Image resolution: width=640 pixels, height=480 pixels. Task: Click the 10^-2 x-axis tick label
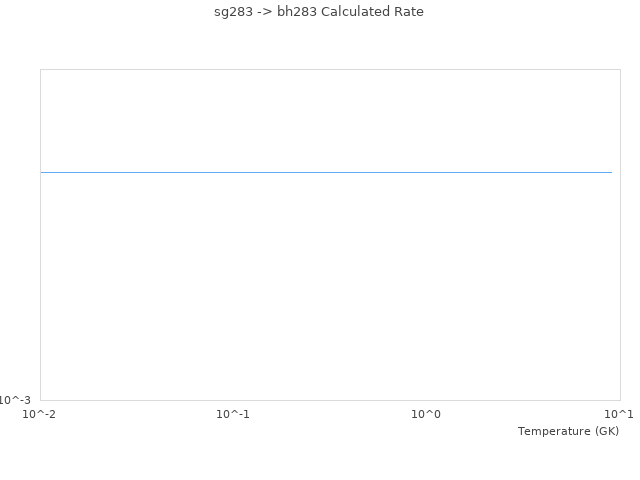tap(39, 414)
